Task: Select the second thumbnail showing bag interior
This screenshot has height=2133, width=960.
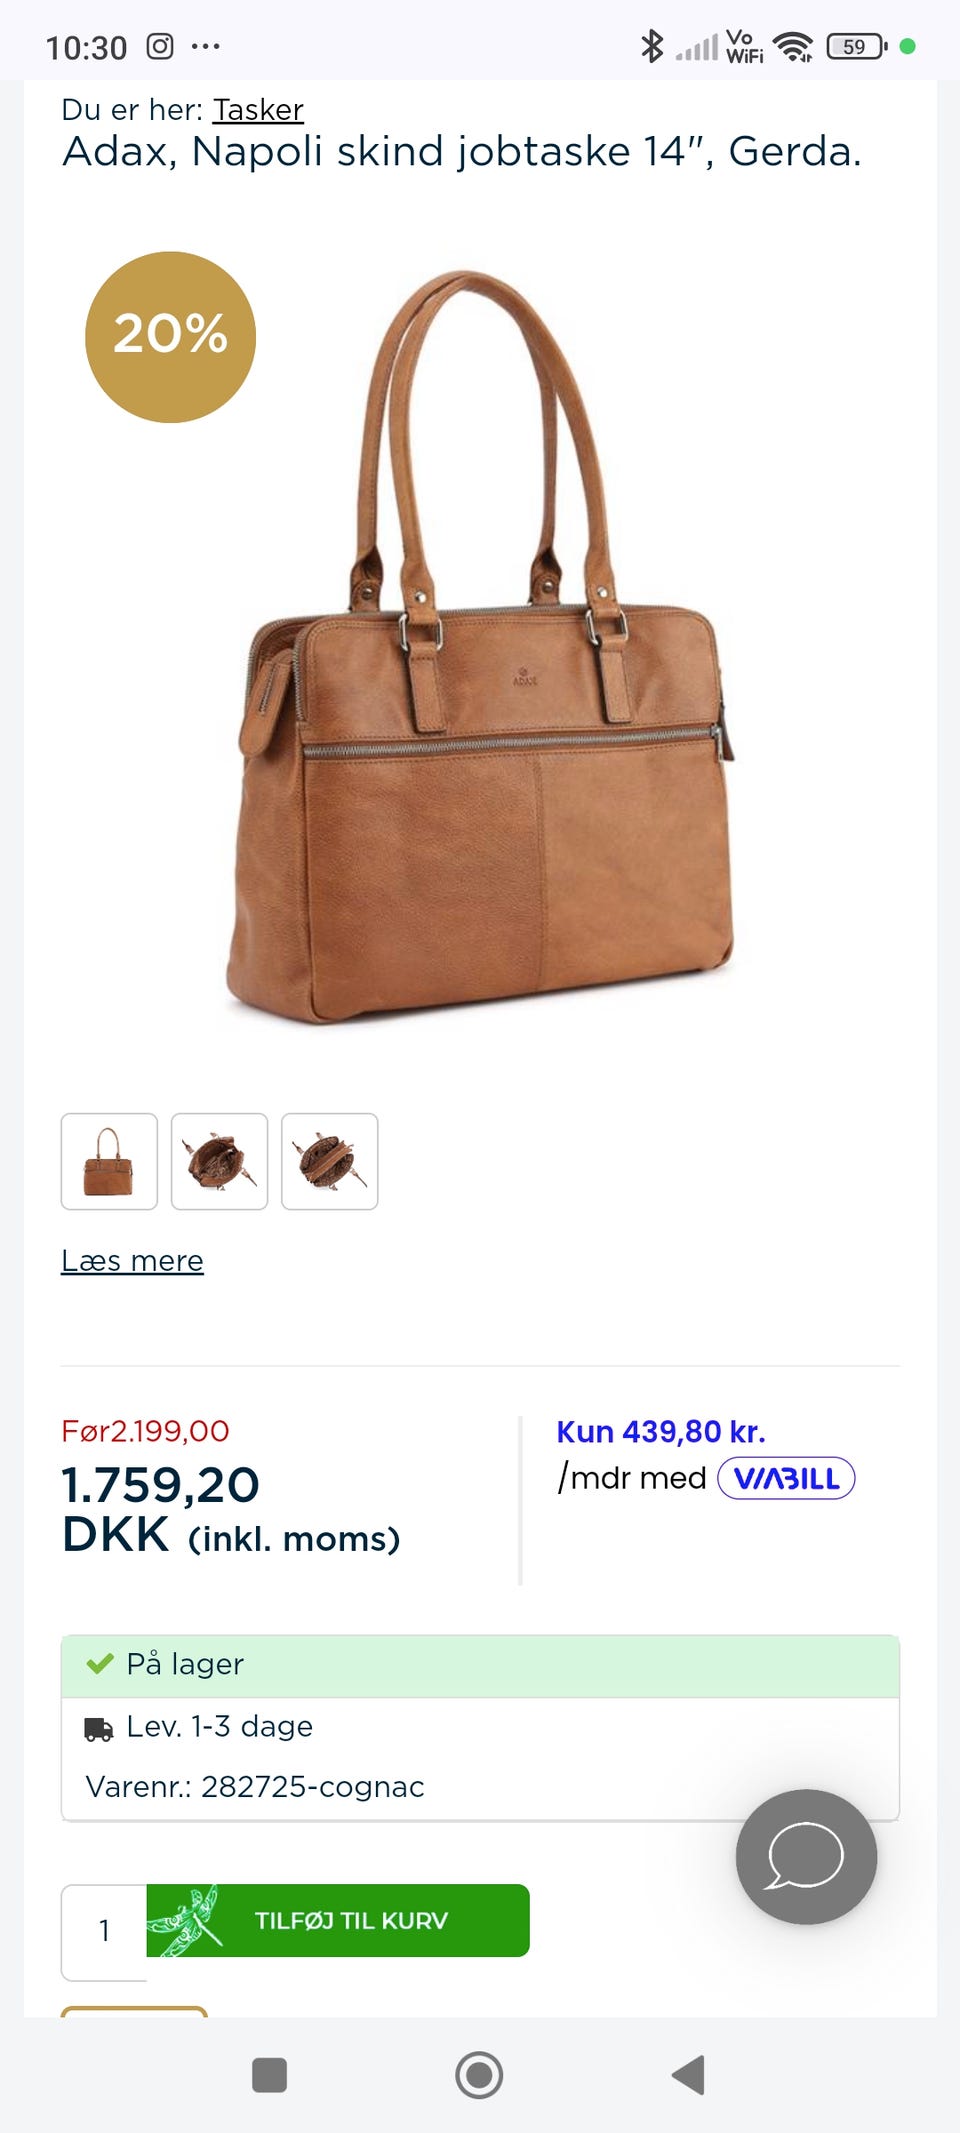Action: 219,1161
